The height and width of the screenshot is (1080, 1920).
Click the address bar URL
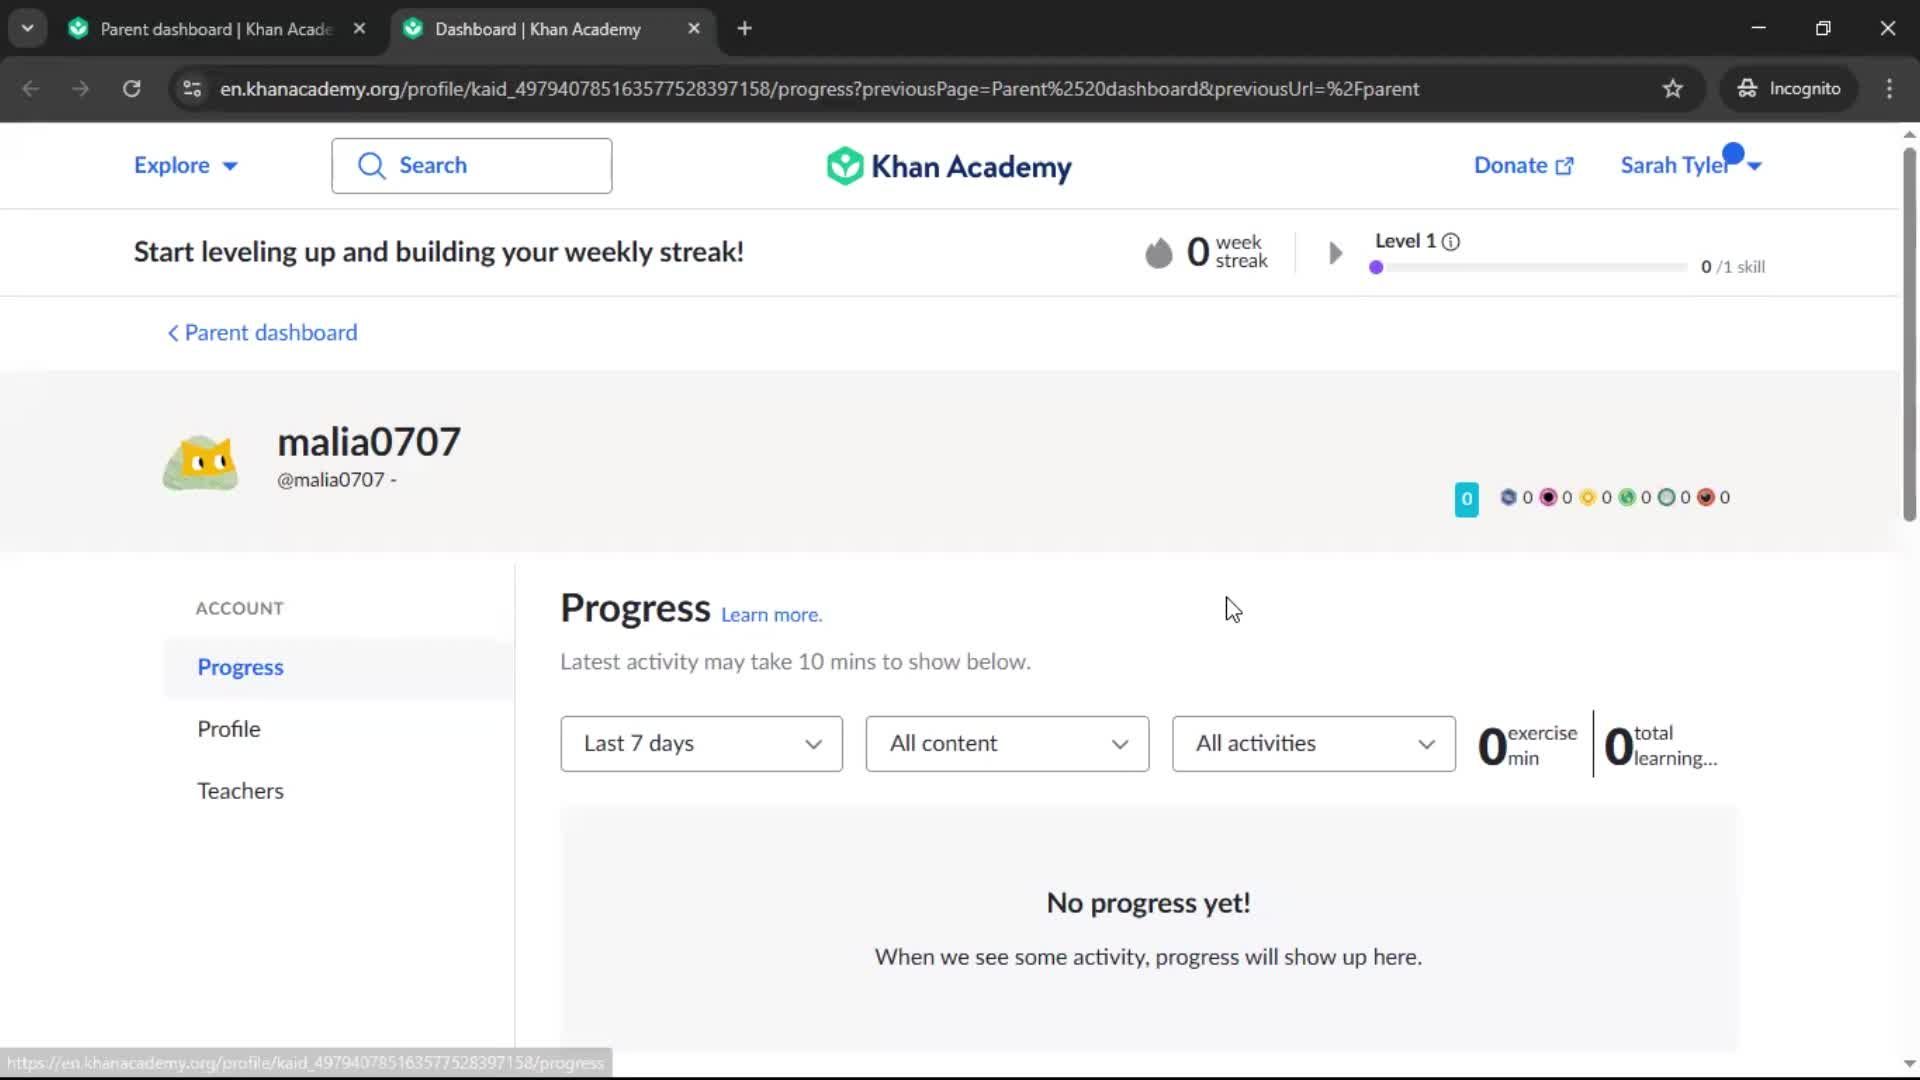(x=819, y=89)
